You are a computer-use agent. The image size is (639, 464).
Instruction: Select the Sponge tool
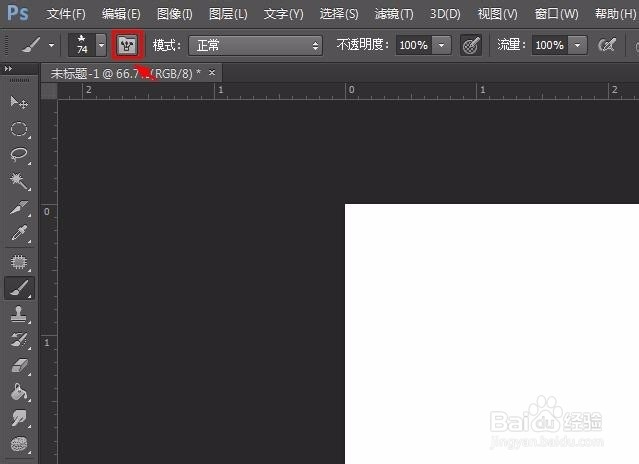19,444
